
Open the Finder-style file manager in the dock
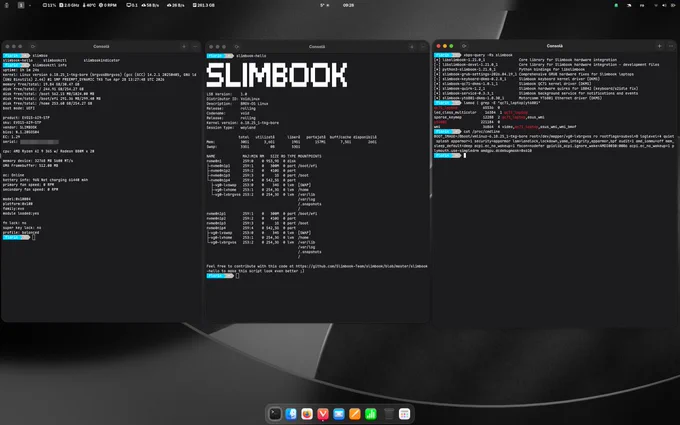(291, 414)
